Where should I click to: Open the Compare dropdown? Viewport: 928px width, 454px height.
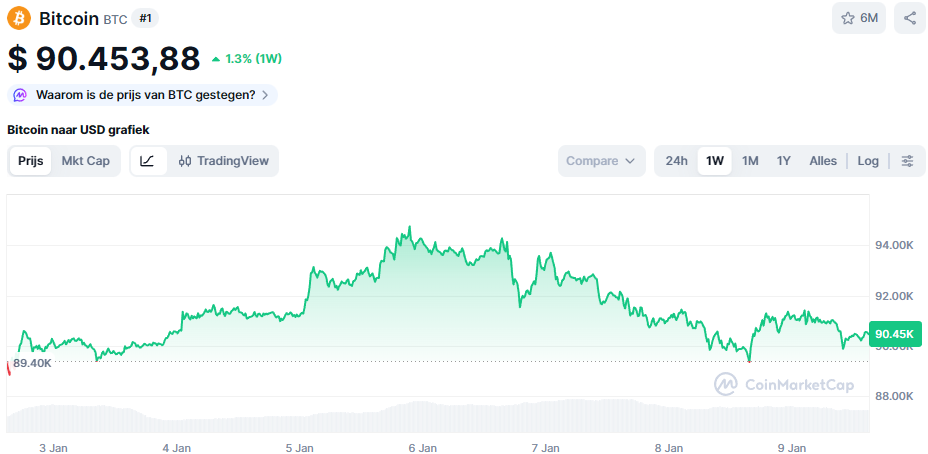pos(601,161)
